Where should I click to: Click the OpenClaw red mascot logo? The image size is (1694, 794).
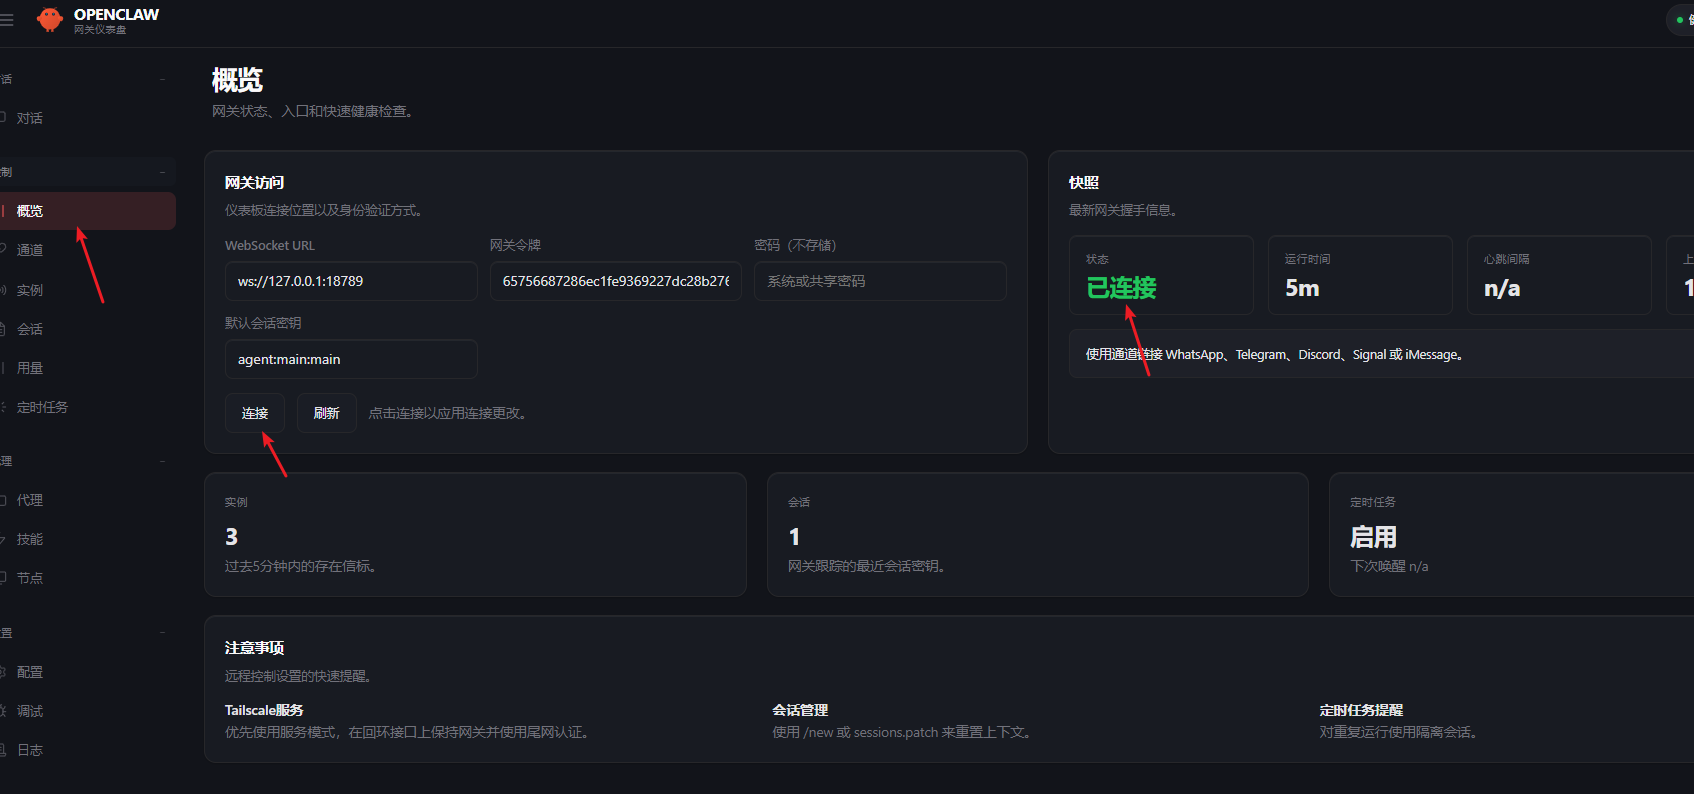click(x=49, y=19)
